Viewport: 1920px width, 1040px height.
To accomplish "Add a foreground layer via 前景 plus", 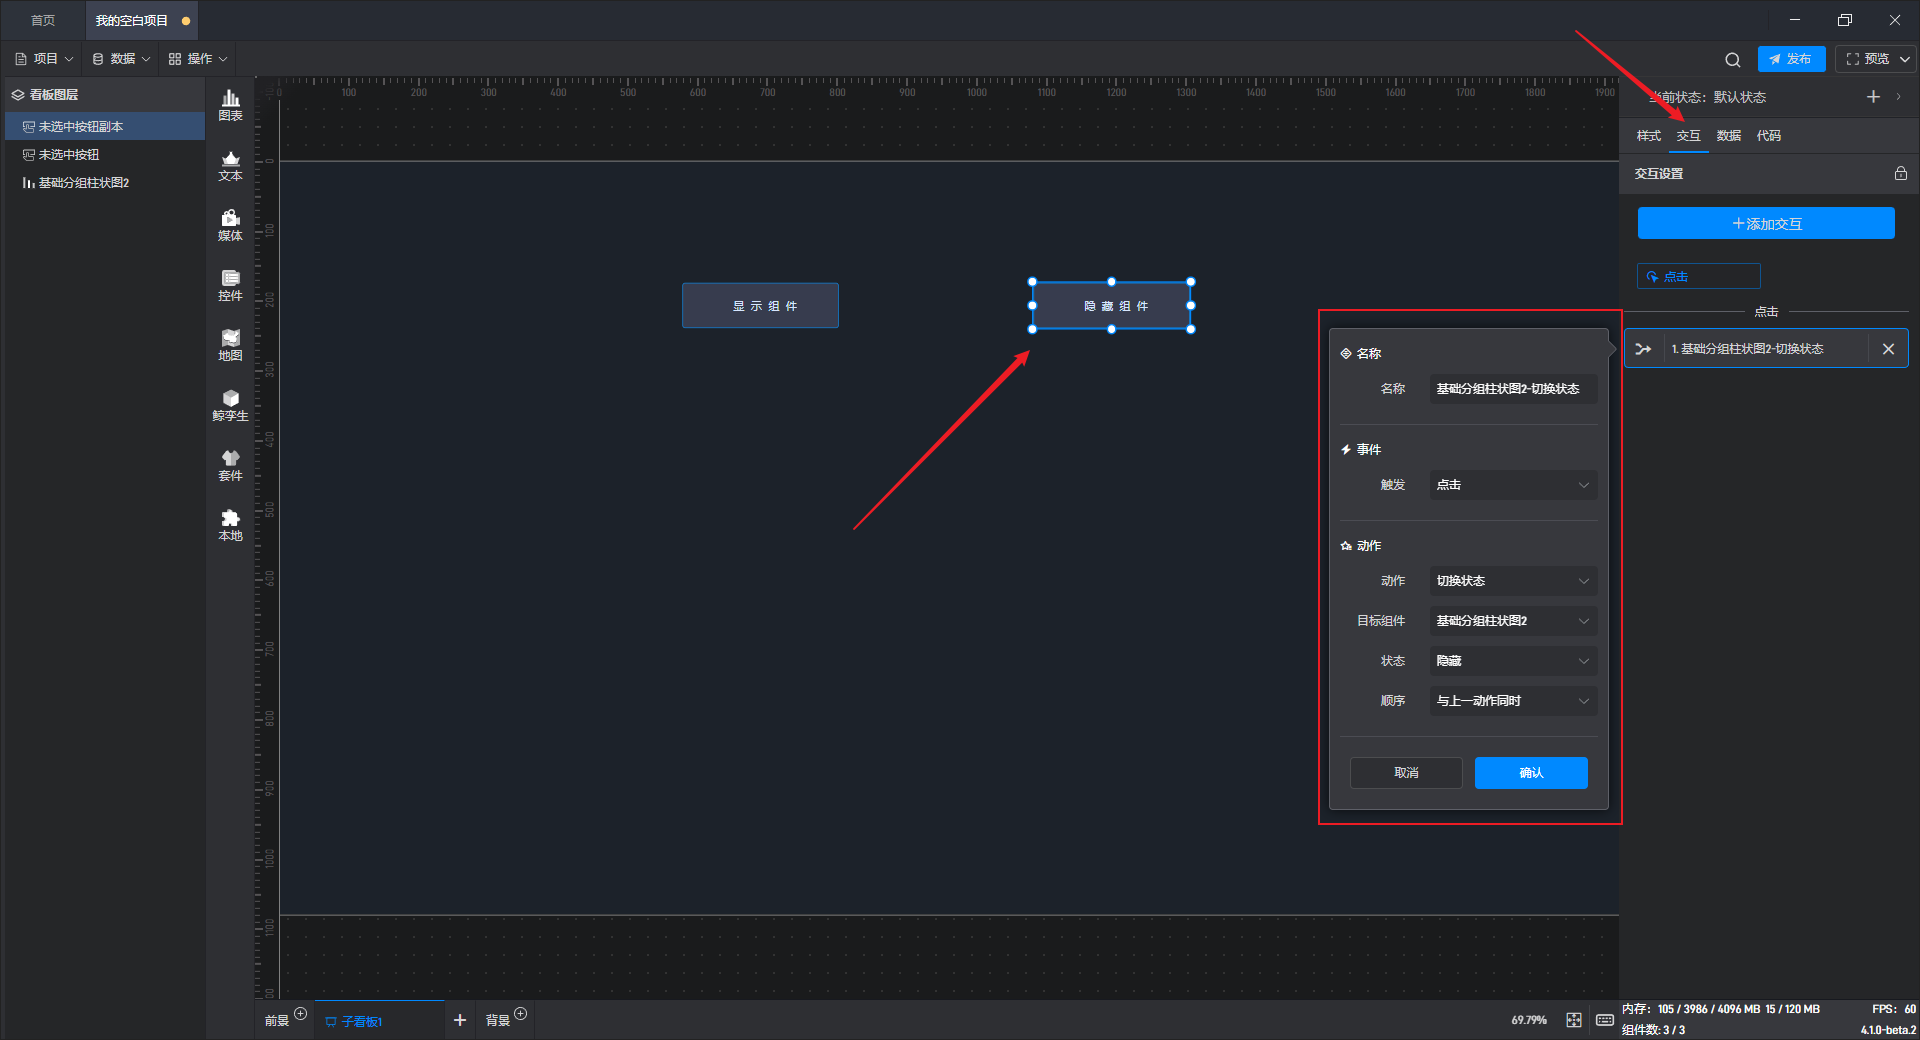I will point(300,1014).
